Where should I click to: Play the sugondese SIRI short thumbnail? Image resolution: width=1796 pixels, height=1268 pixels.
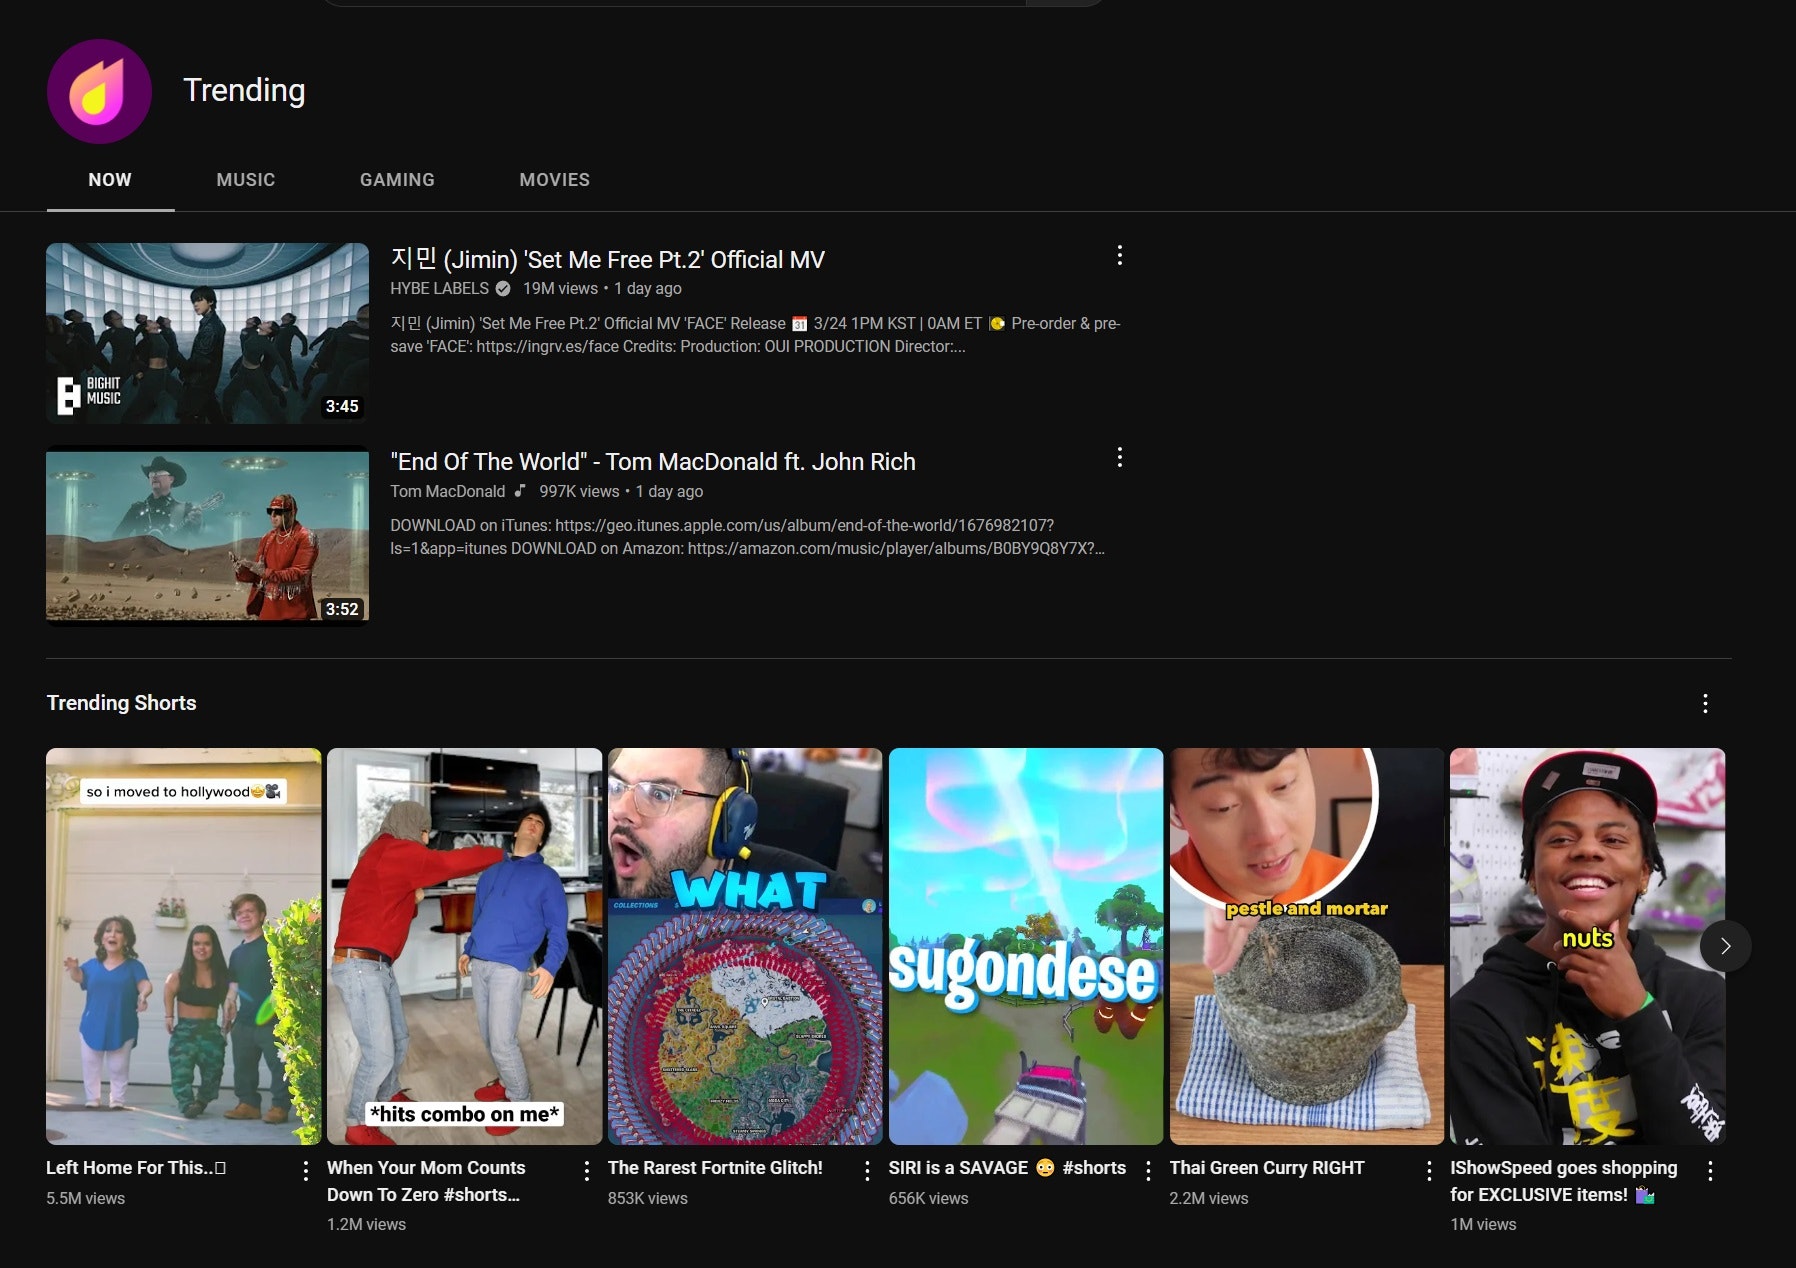[1025, 946]
